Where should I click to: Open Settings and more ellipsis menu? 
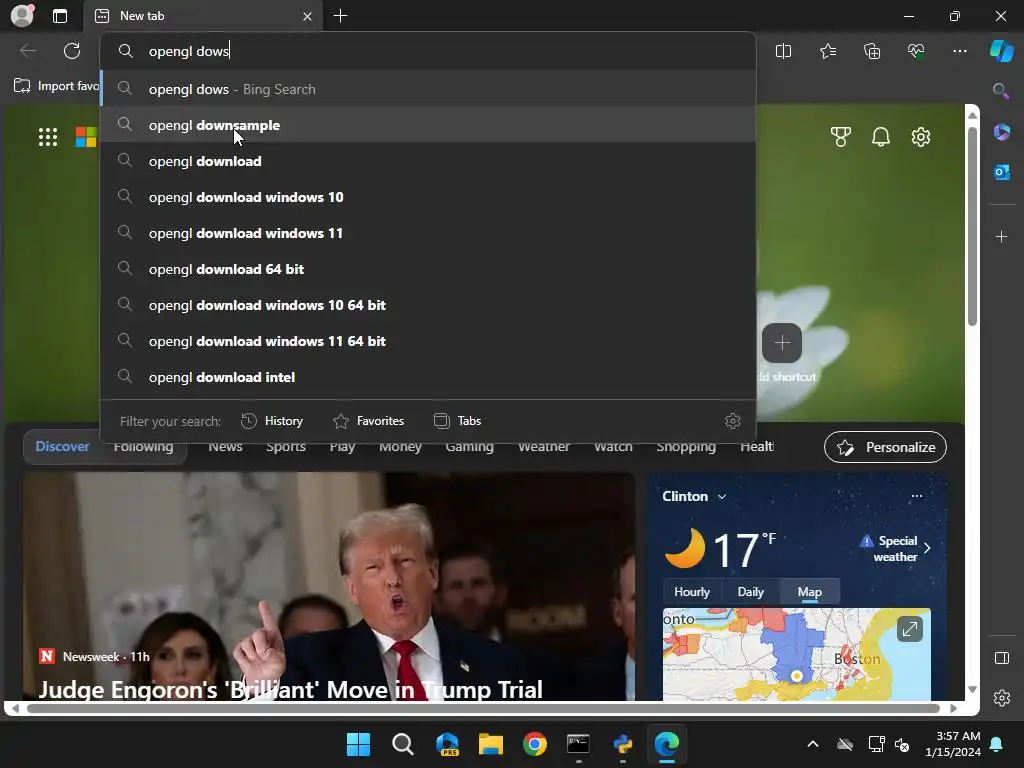(x=959, y=51)
